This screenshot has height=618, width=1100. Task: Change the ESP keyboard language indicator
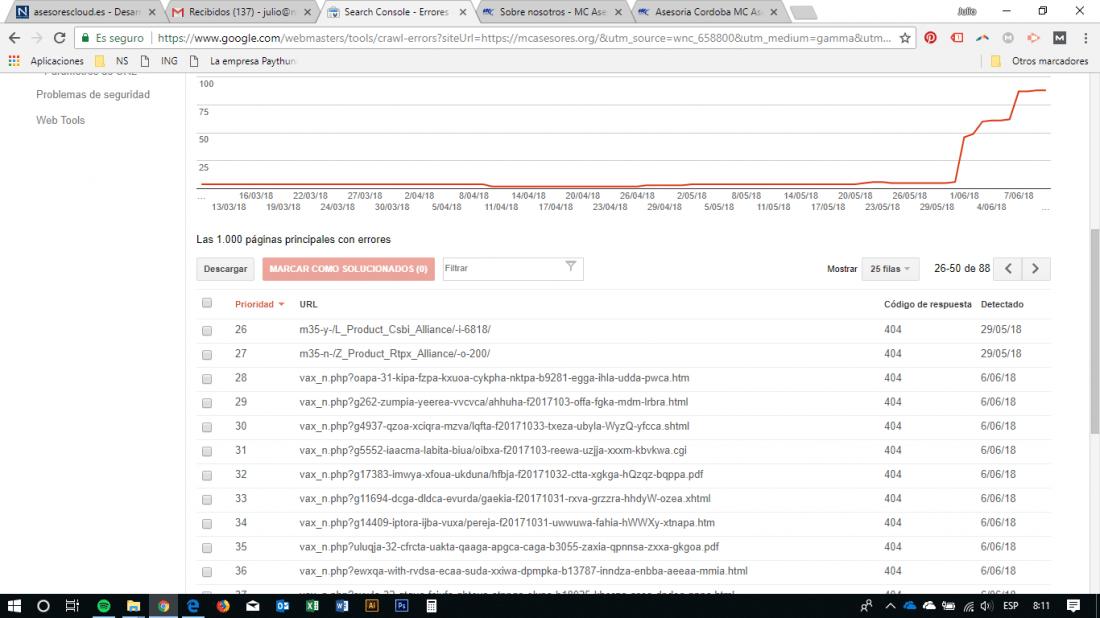[x=1011, y=606]
